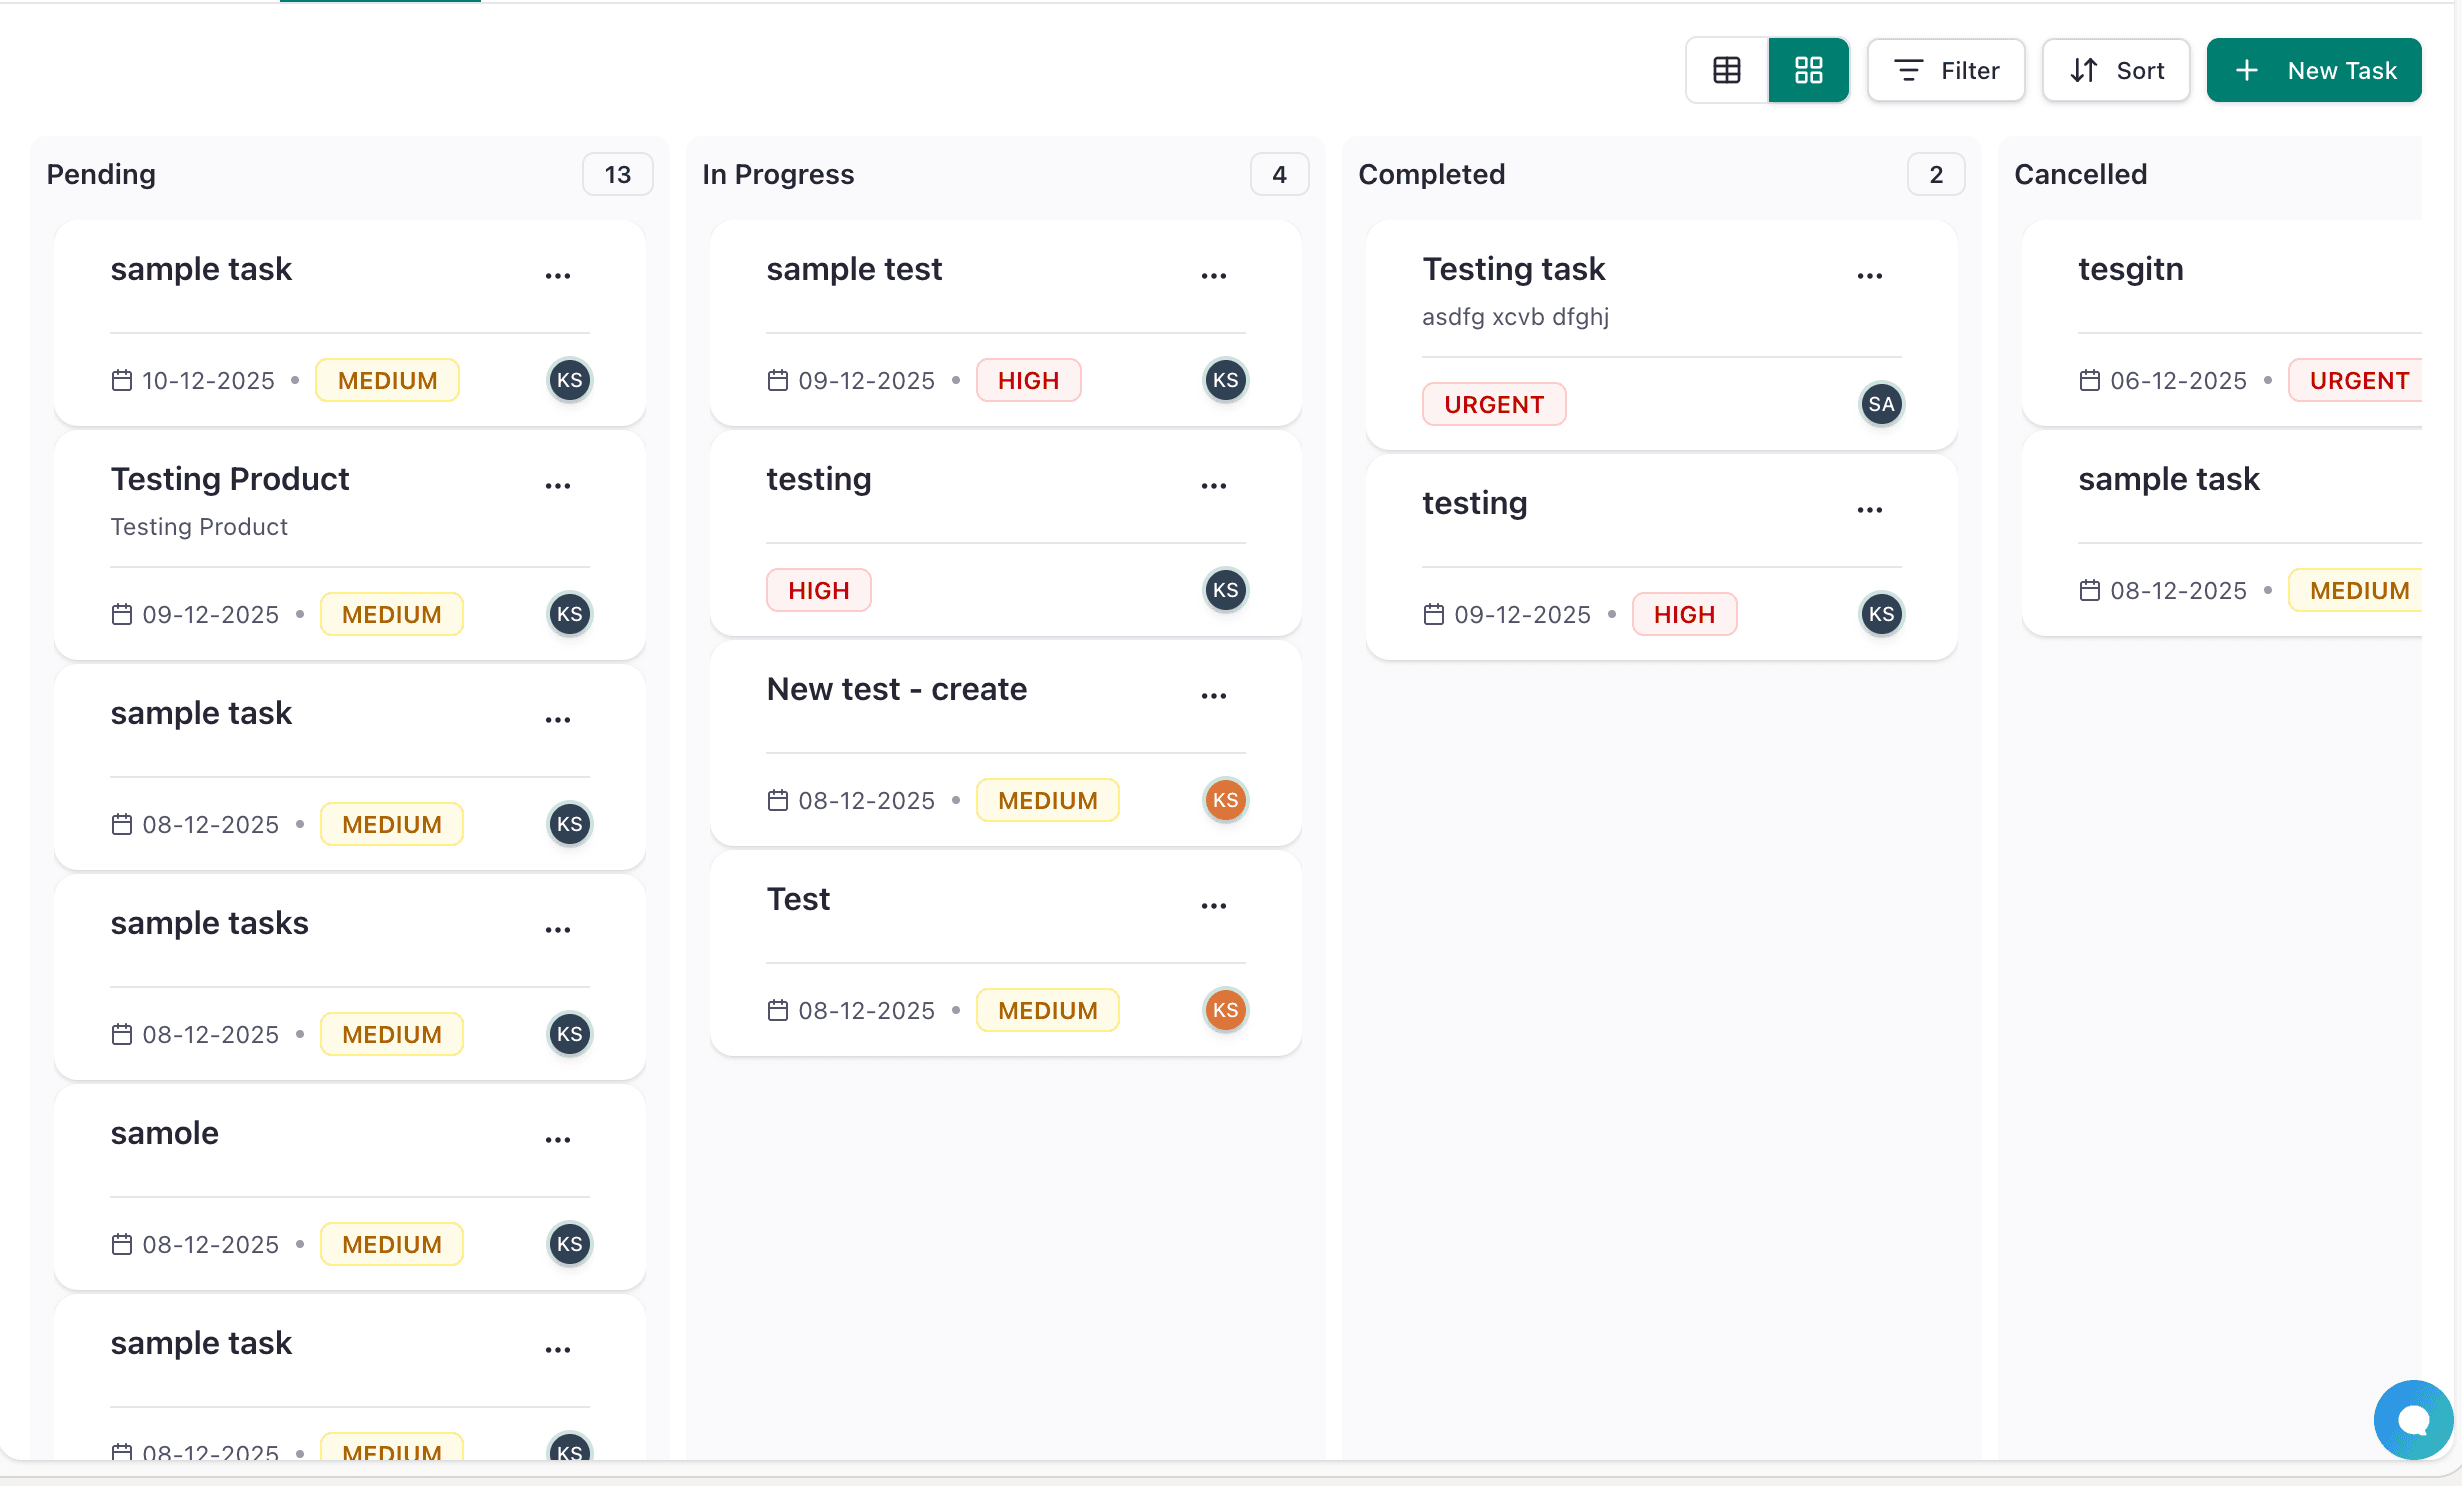Click URGENT tag on 'tesgitn' card
Viewport: 2462px width, 1486px height.
[2355, 380]
